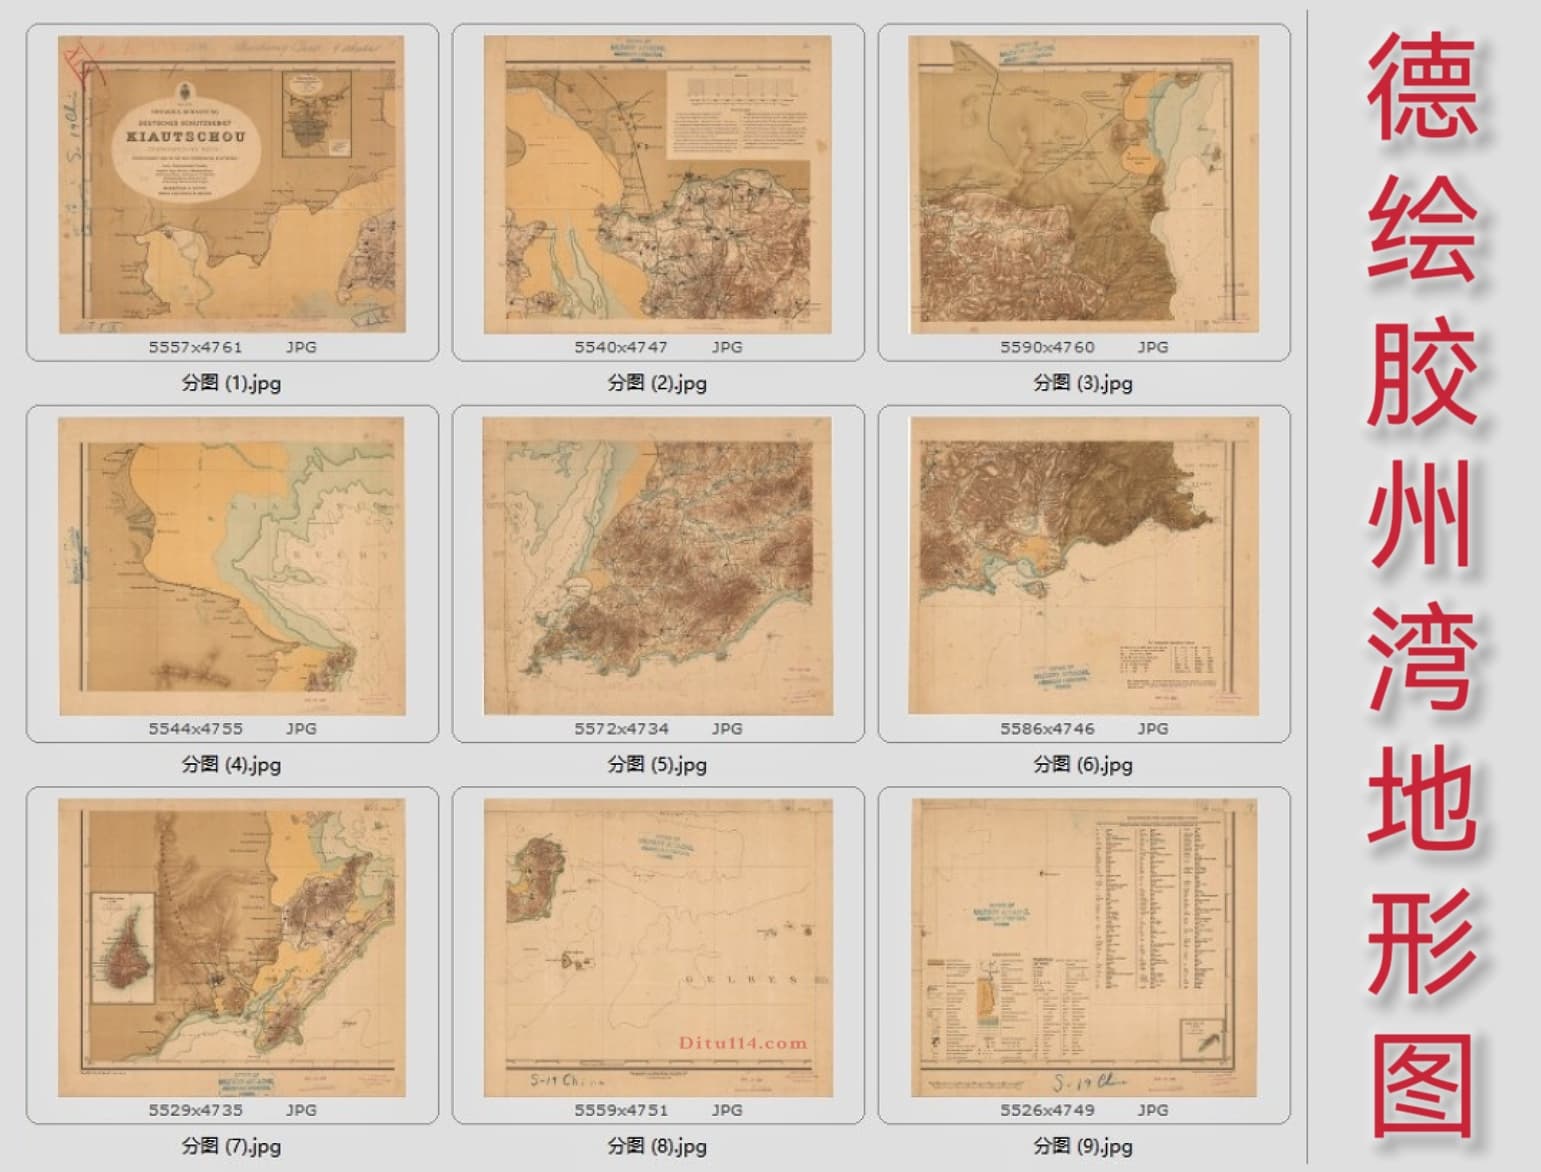
Task: Open thumbnail of 分图 (4).jpg
Action: point(231,566)
